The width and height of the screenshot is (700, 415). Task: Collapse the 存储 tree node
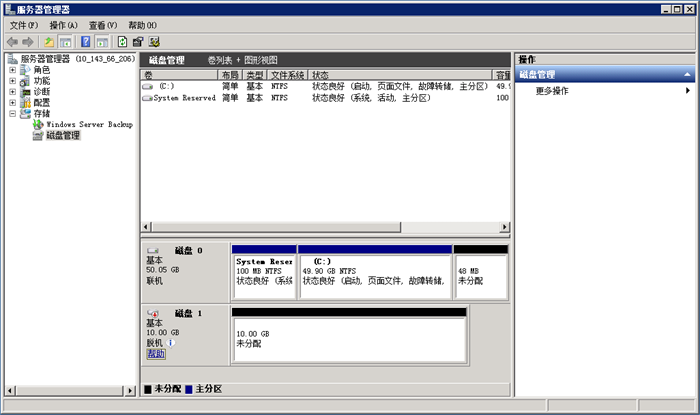[x=12, y=114]
